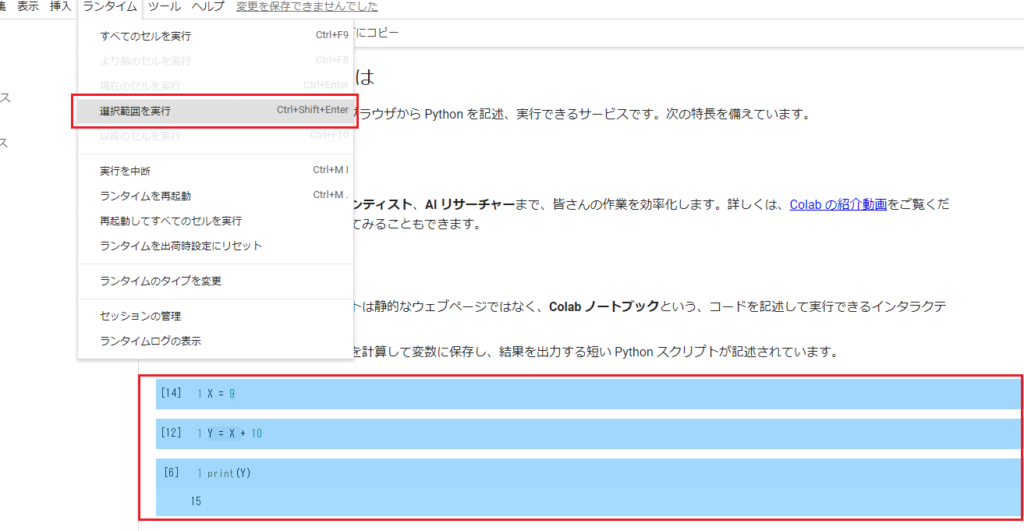Click the [6] run indicator of print(Y) cell

click(x=172, y=472)
